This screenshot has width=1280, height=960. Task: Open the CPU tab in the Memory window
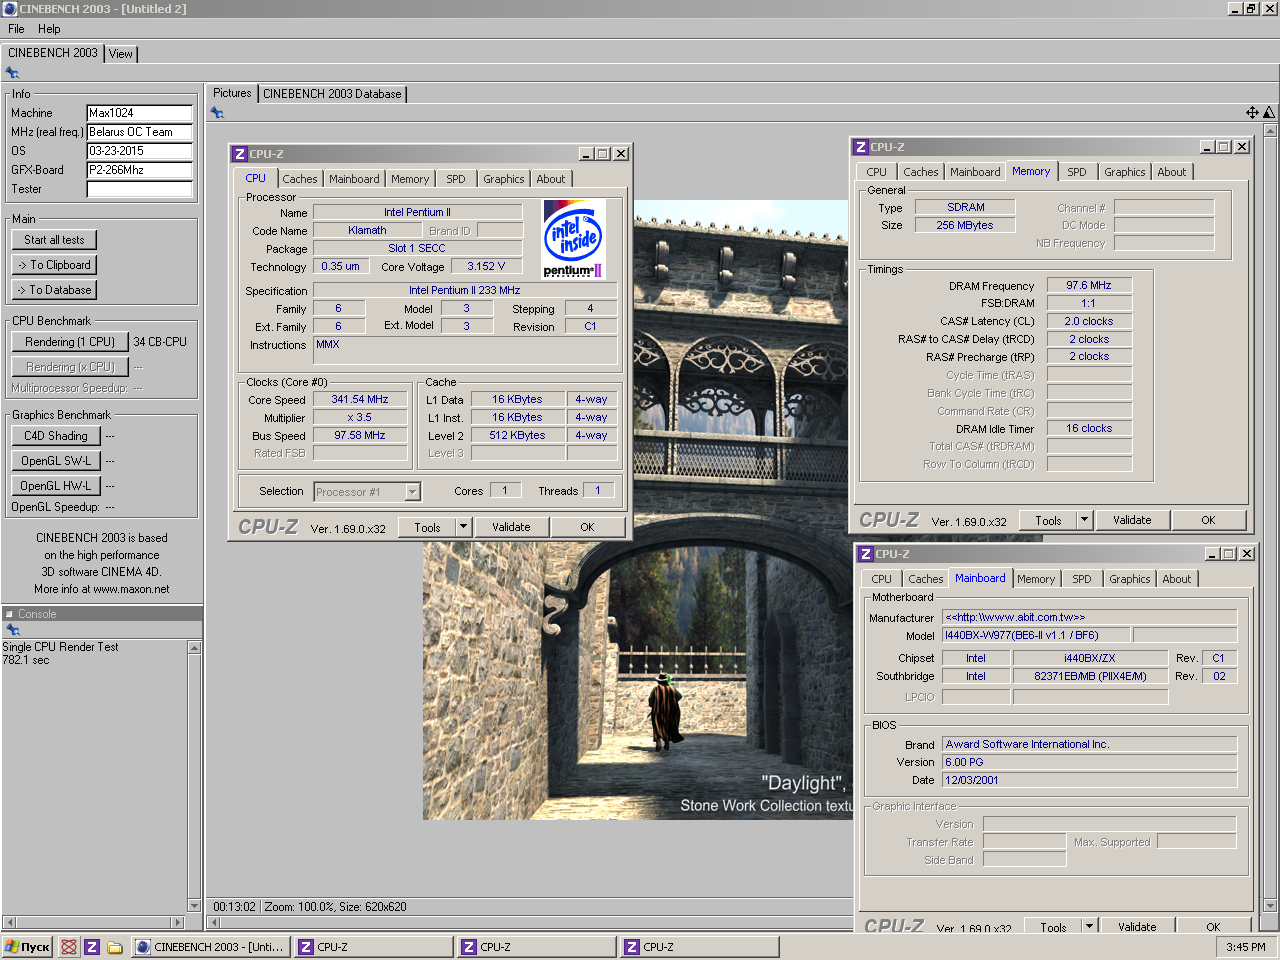click(x=876, y=172)
